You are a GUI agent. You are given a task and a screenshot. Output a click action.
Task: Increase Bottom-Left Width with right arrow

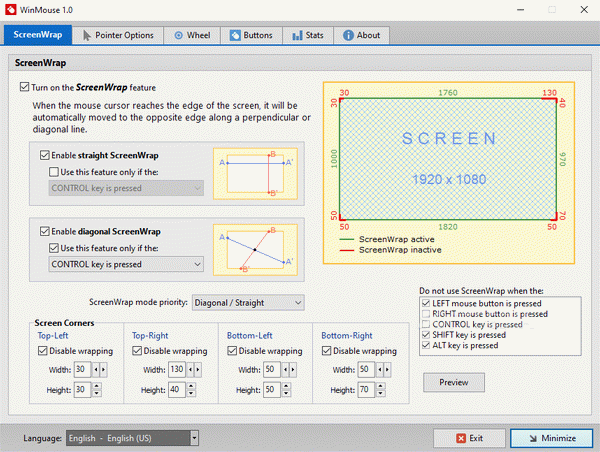293,370
